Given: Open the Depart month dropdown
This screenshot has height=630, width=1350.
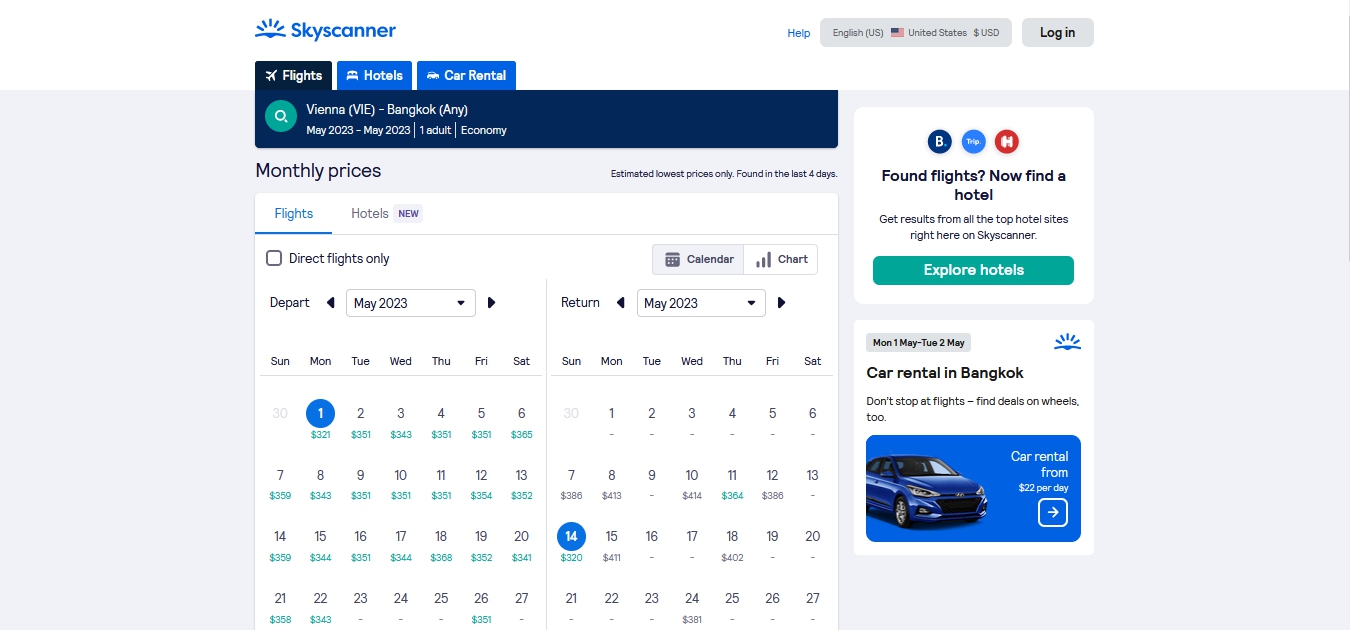Looking at the screenshot, I should (411, 303).
